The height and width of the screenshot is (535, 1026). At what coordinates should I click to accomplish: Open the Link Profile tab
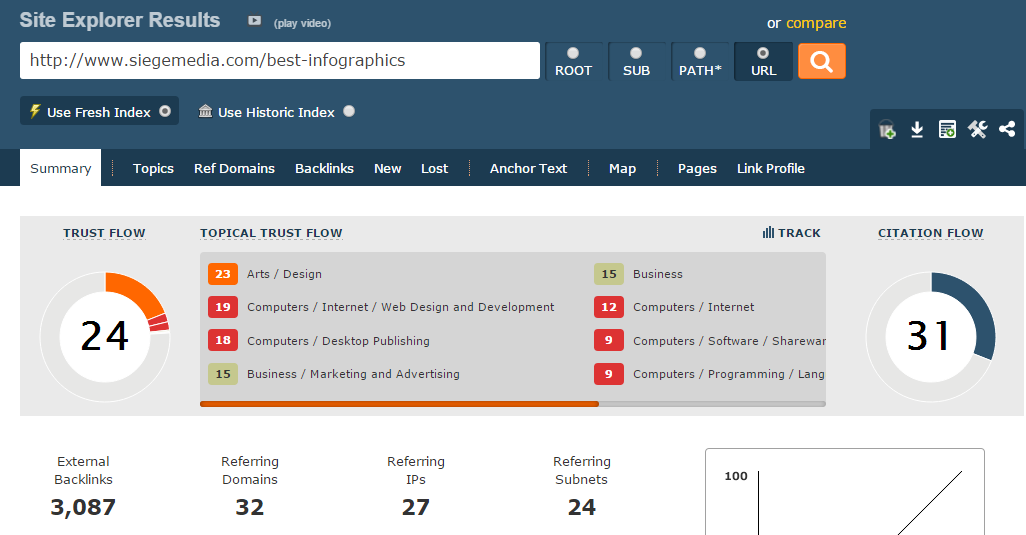770,168
